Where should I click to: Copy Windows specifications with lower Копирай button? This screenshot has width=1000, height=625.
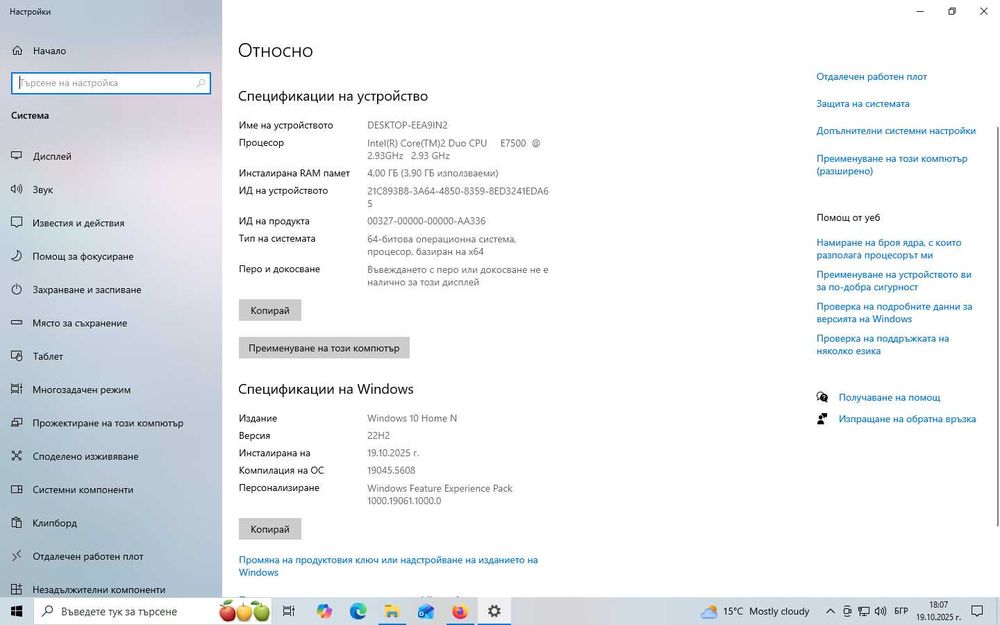coord(270,529)
